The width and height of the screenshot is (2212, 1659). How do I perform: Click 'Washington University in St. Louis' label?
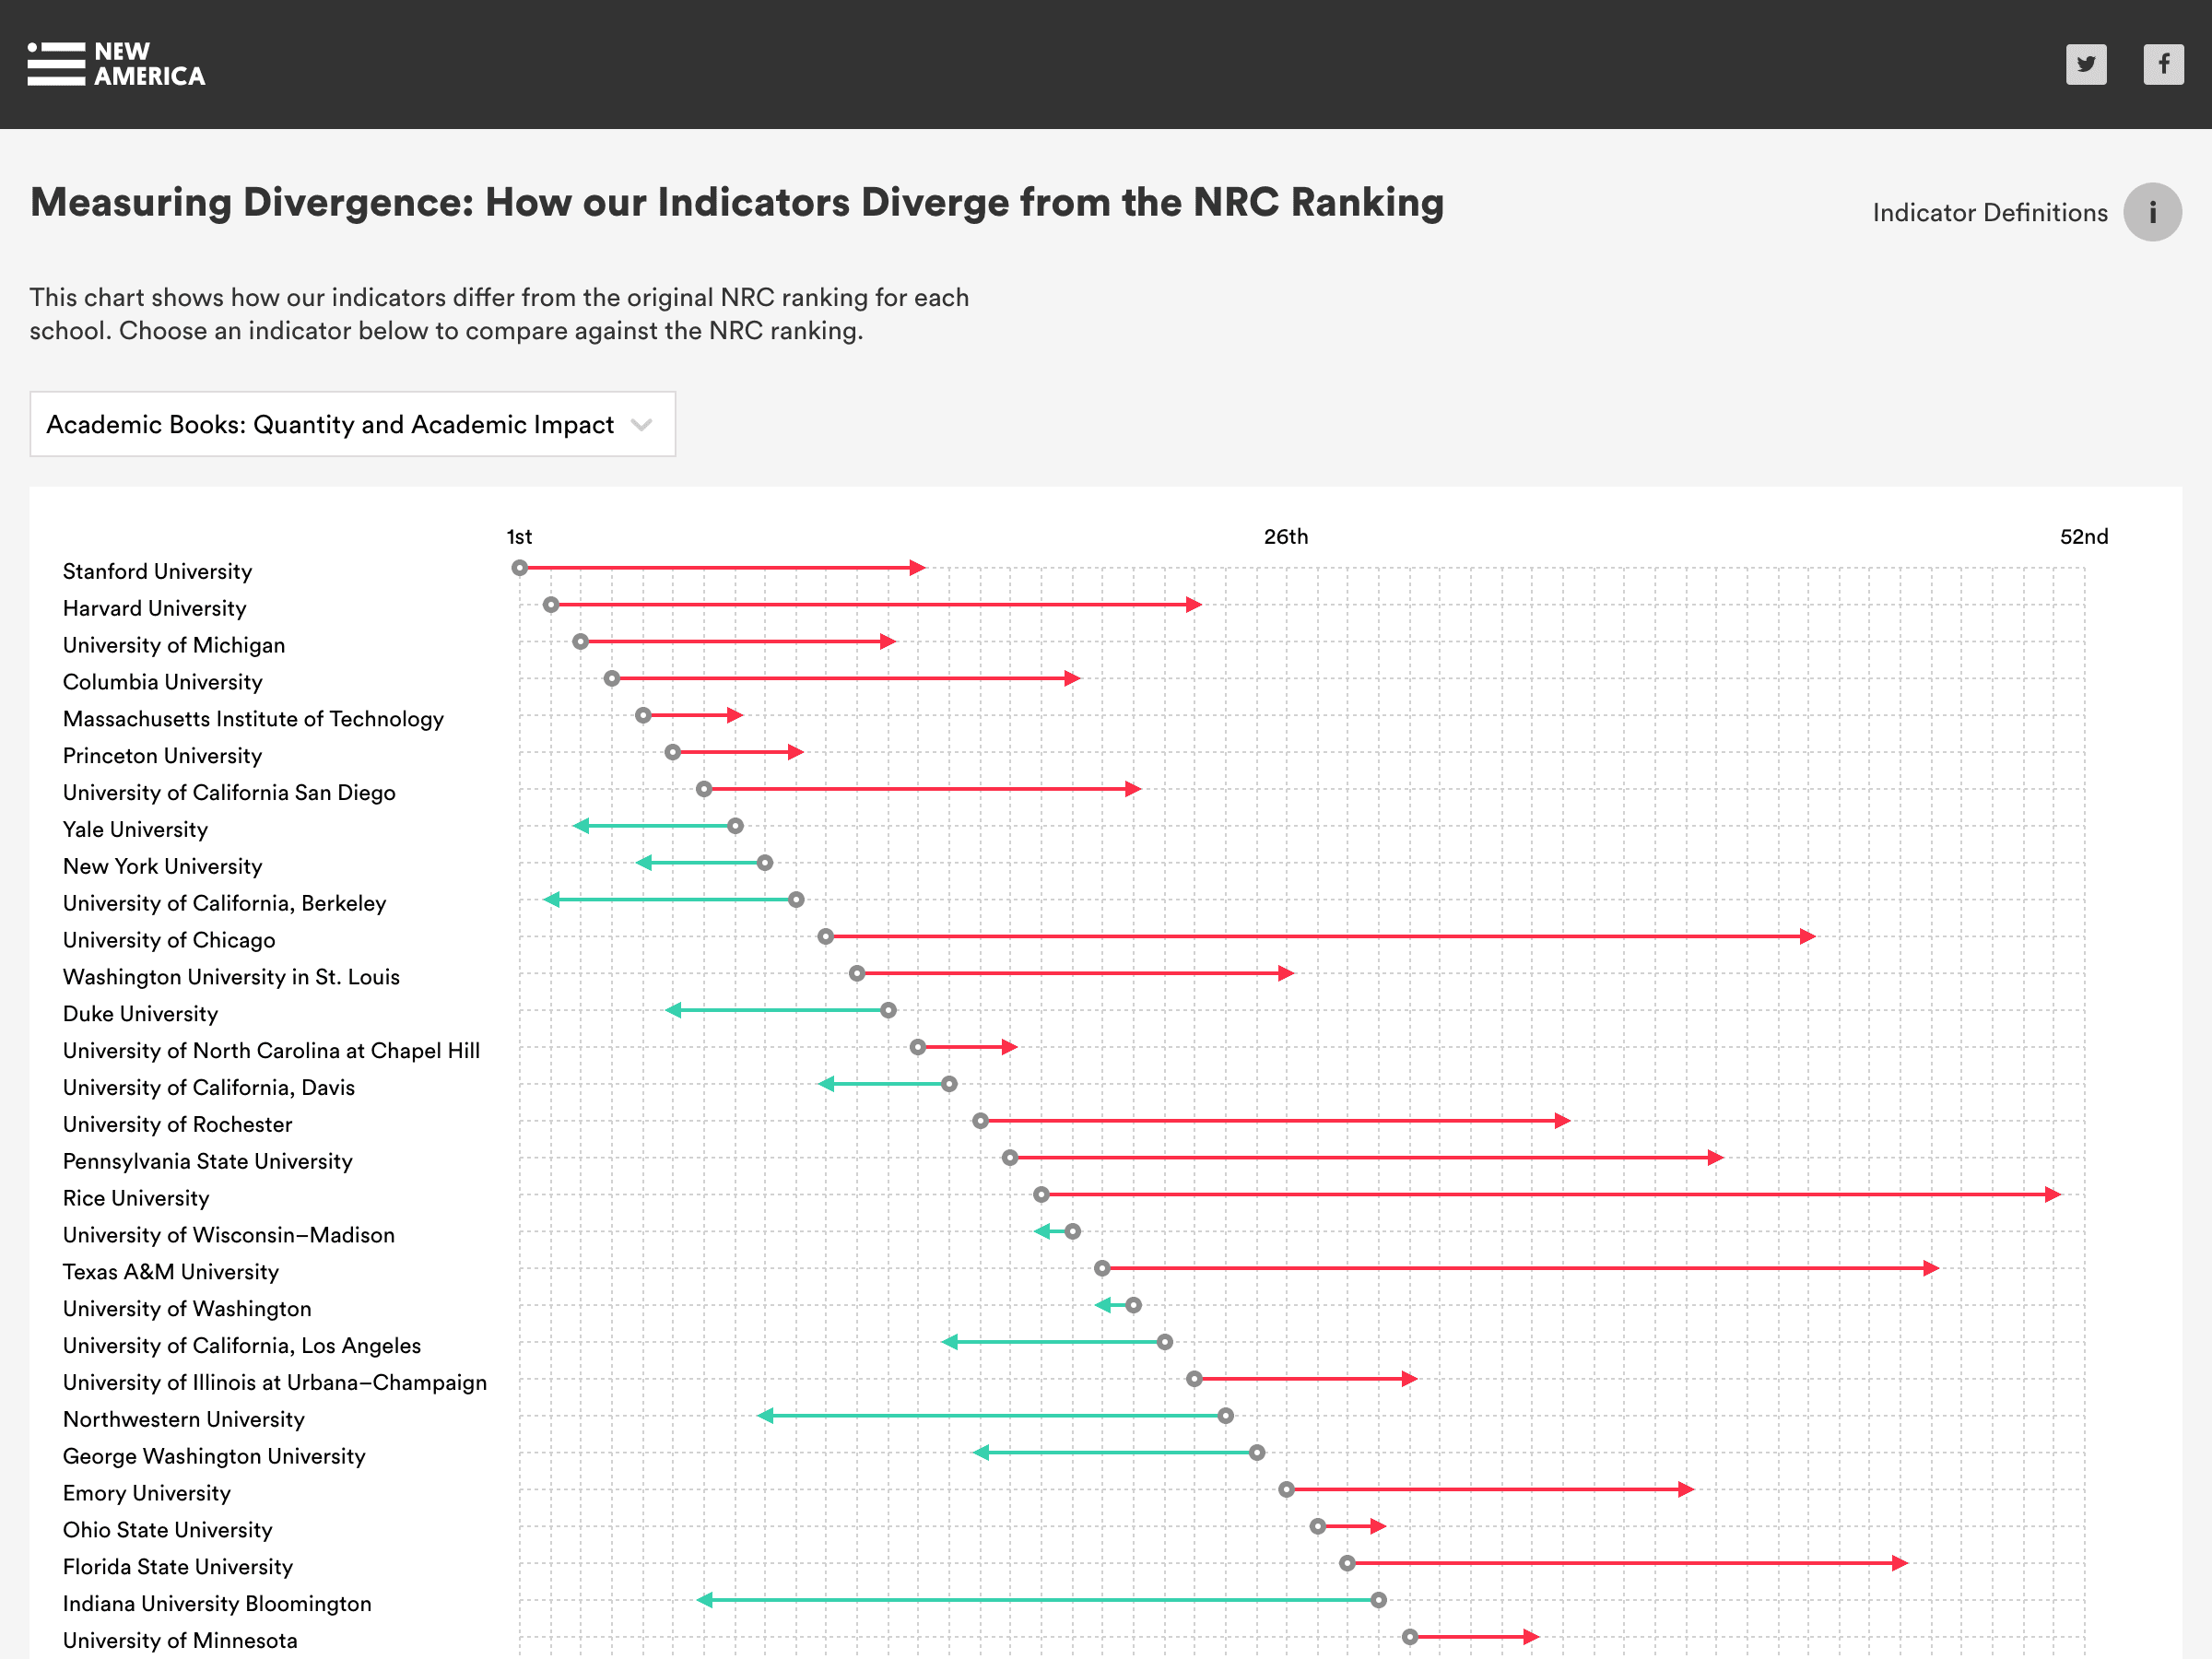point(231,977)
